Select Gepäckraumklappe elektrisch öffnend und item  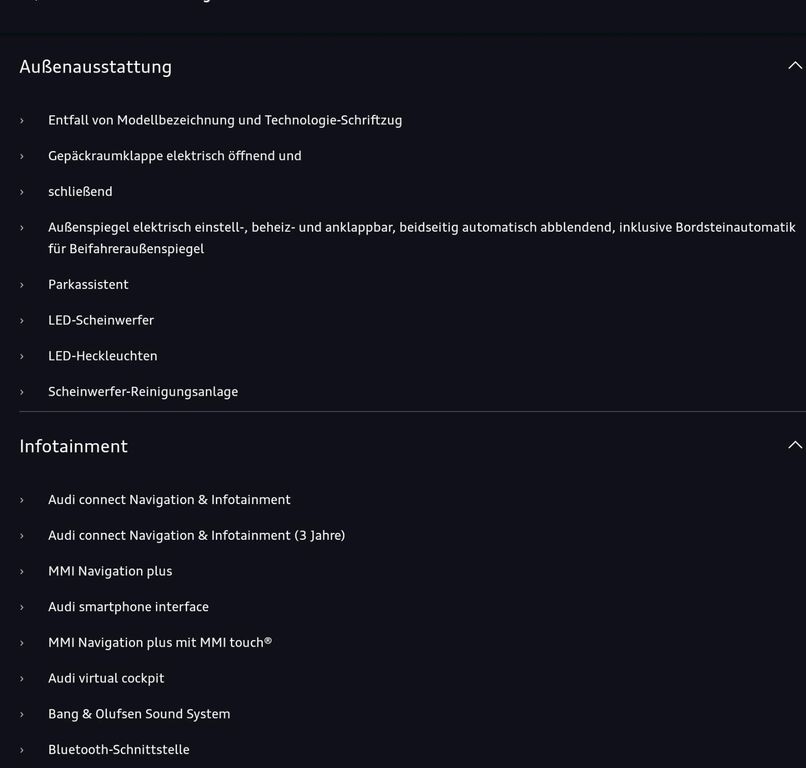coord(175,156)
